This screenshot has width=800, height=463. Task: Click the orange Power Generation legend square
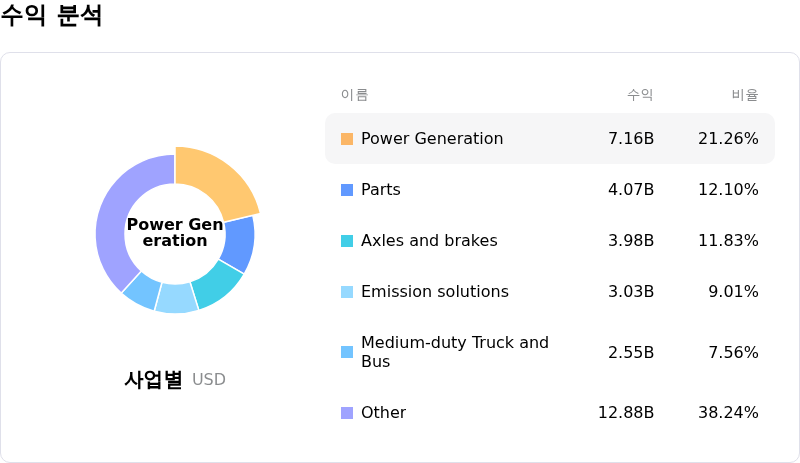pos(347,139)
